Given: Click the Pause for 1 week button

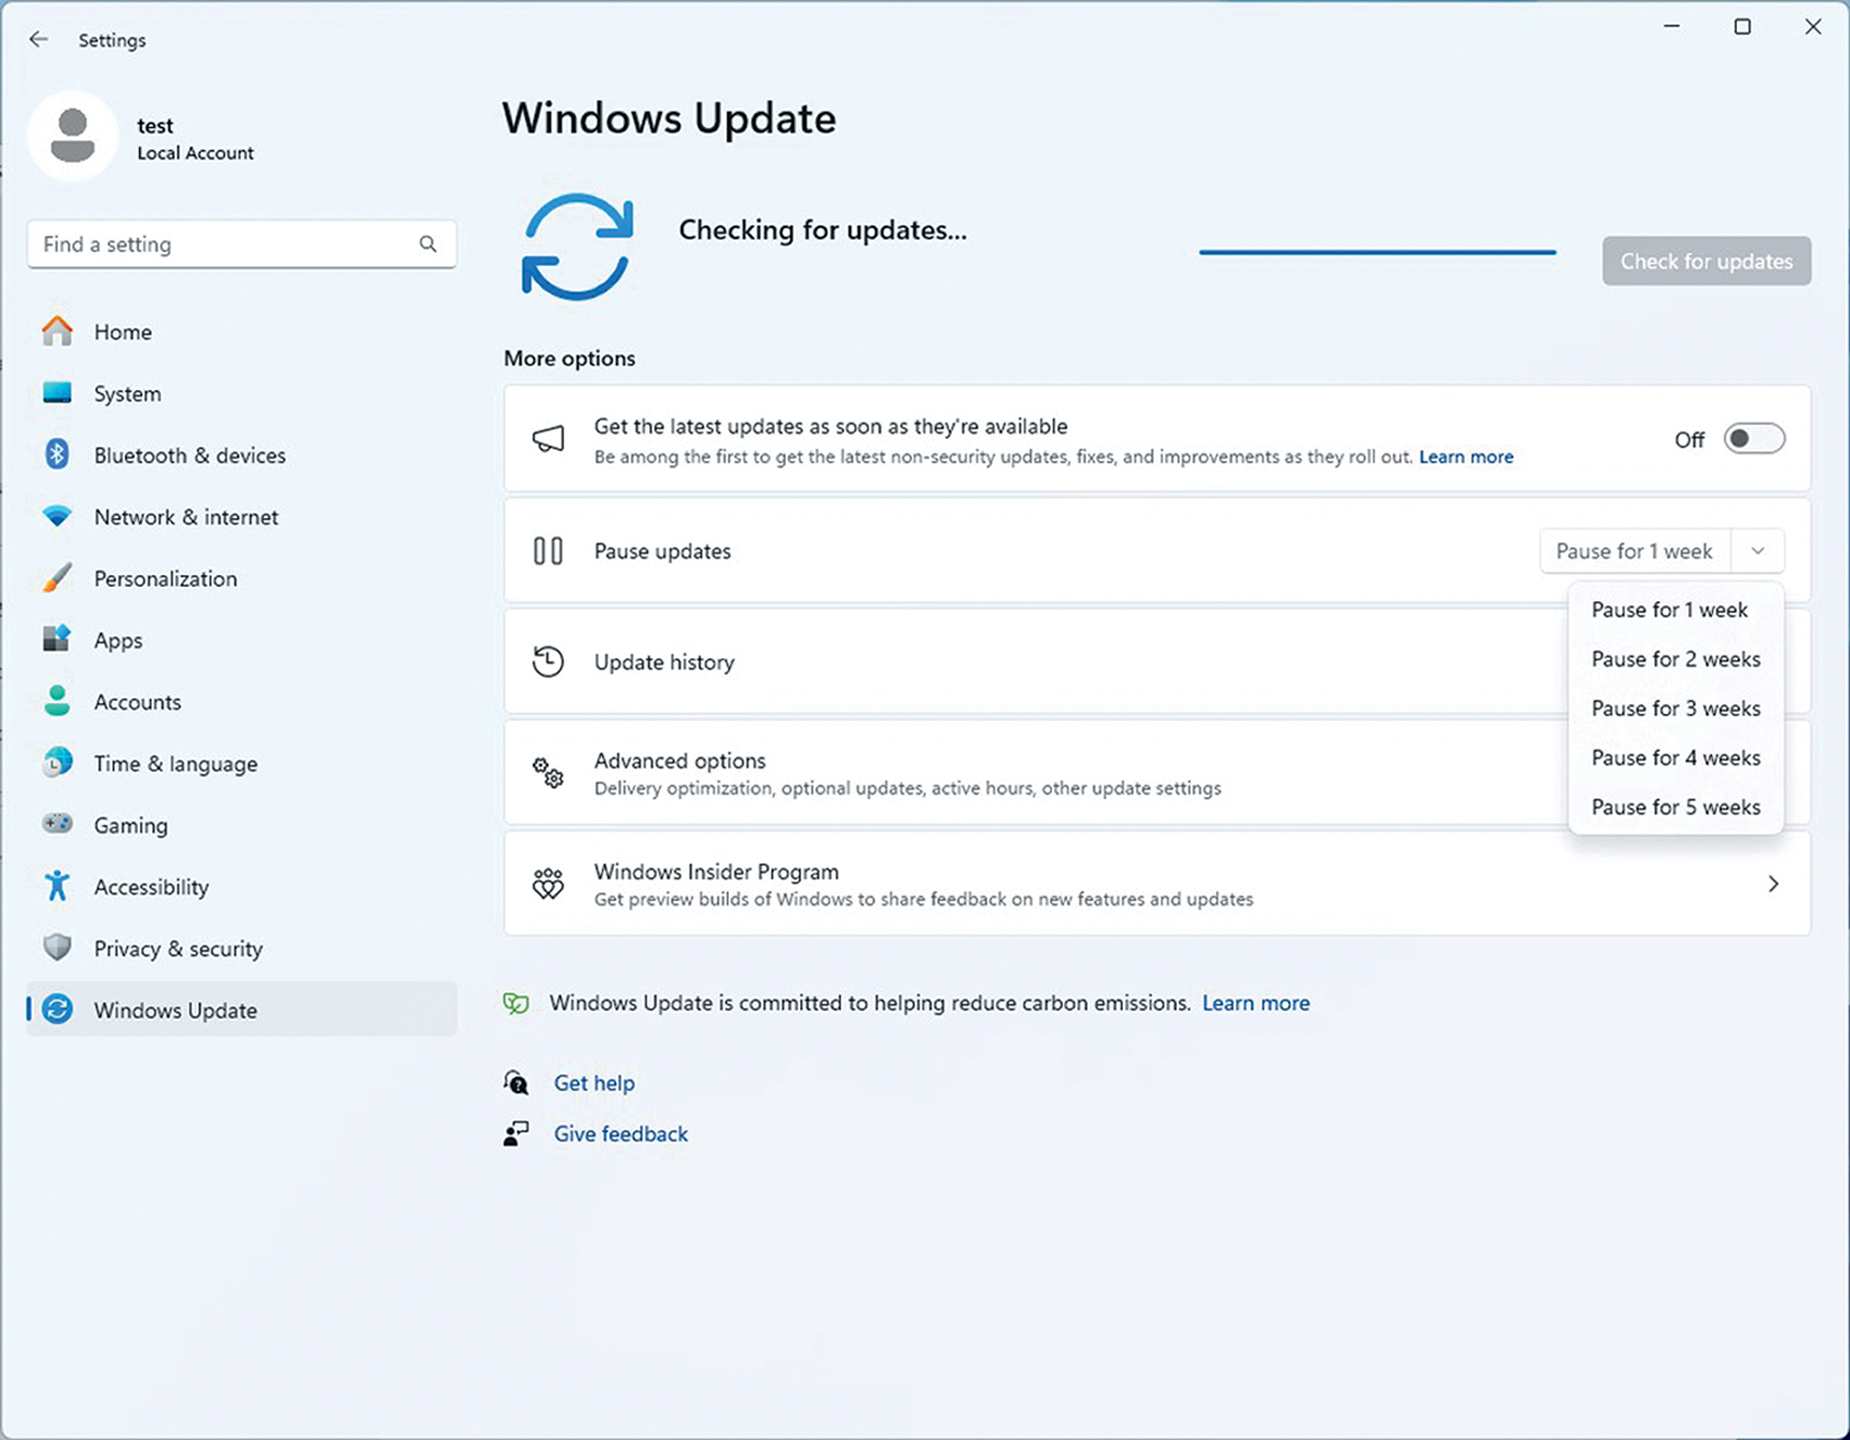Looking at the screenshot, I should pyautogui.click(x=1635, y=551).
